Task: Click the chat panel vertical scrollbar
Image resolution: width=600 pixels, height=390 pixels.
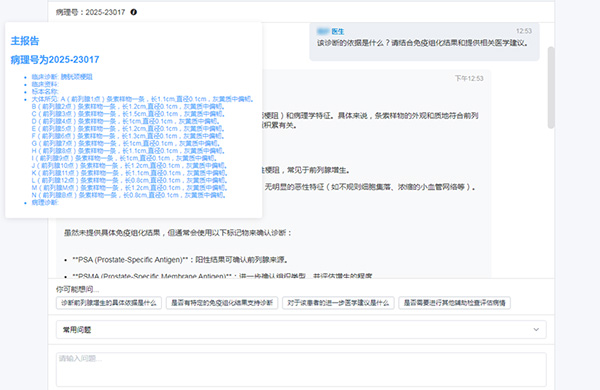Action: (x=551, y=88)
